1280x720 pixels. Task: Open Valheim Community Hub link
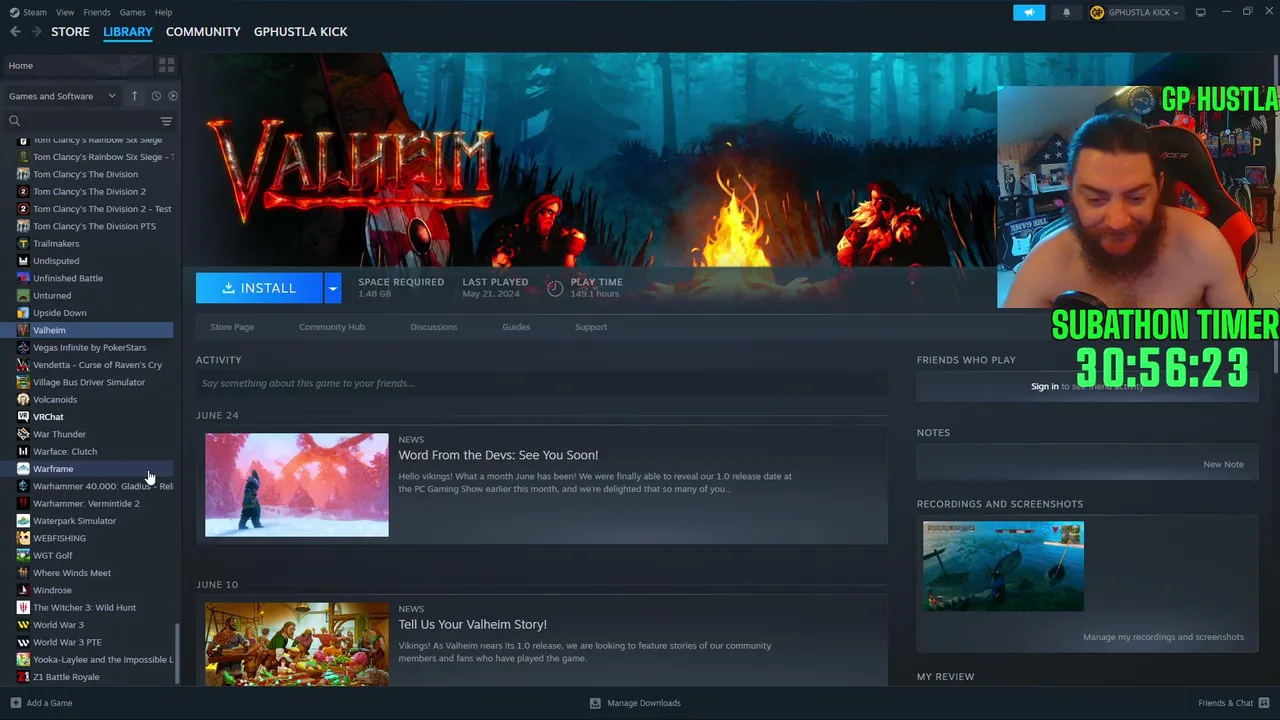point(332,327)
